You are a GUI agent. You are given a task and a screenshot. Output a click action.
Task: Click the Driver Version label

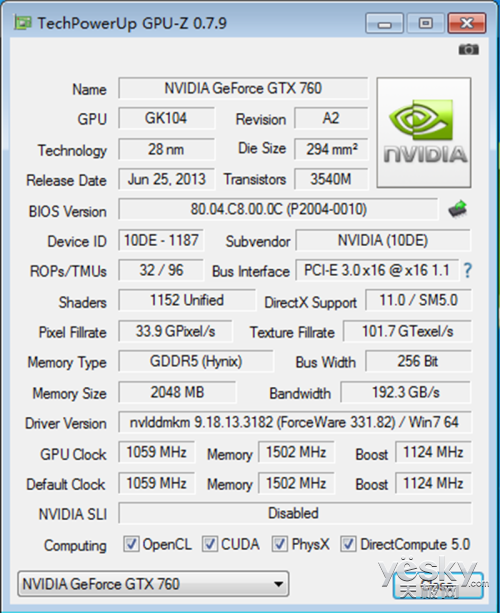click(66, 423)
